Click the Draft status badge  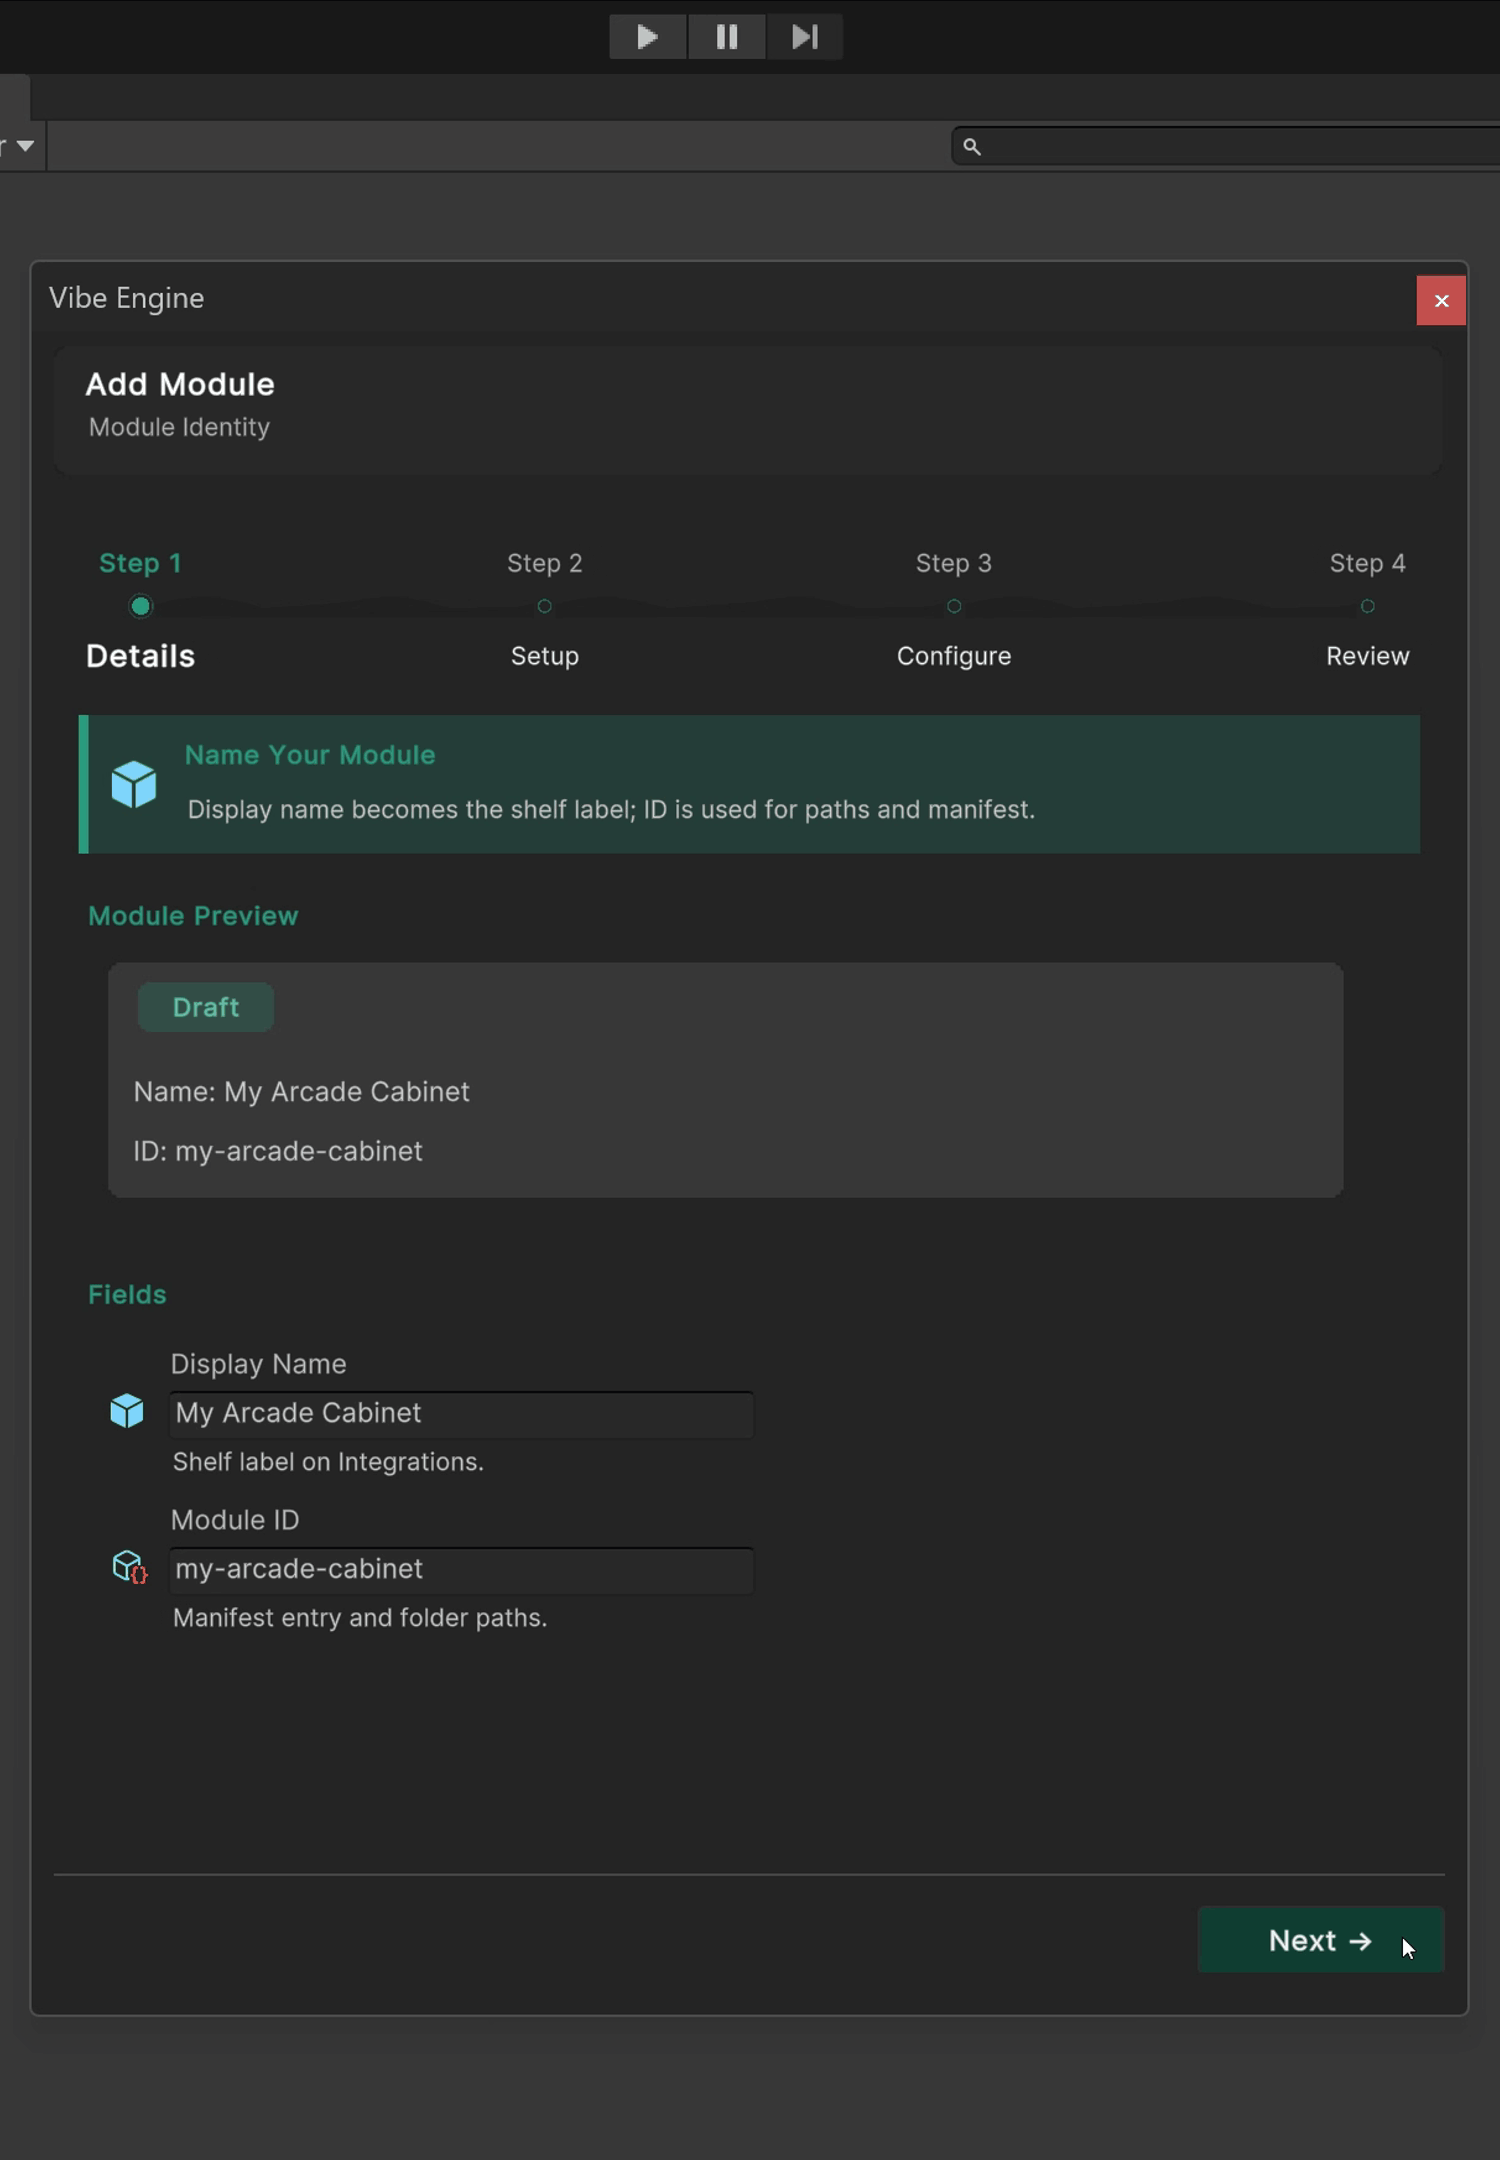[206, 1007]
